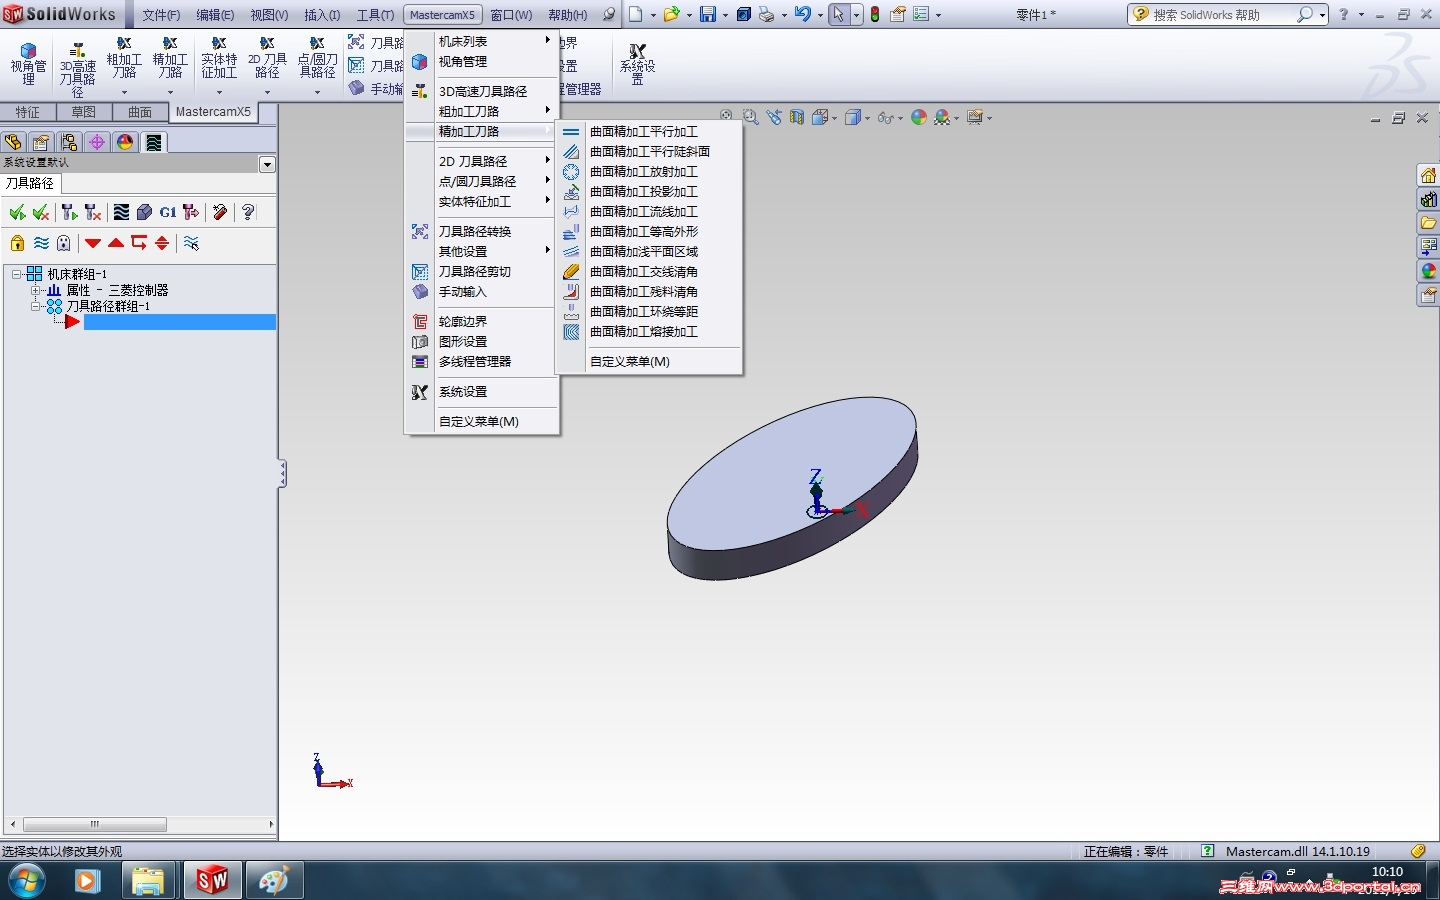The width and height of the screenshot is (1440, 900).
Task: Click the G1 post-process icon
Action: (x=167, y=212)
